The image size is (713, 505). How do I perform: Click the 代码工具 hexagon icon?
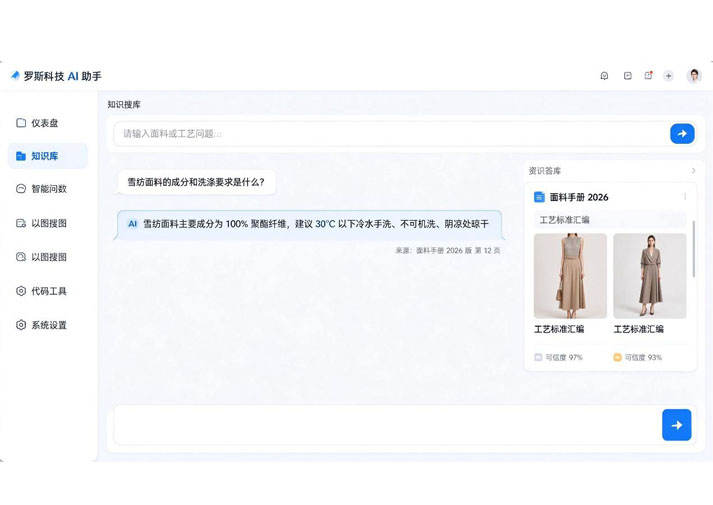(21, 291)
